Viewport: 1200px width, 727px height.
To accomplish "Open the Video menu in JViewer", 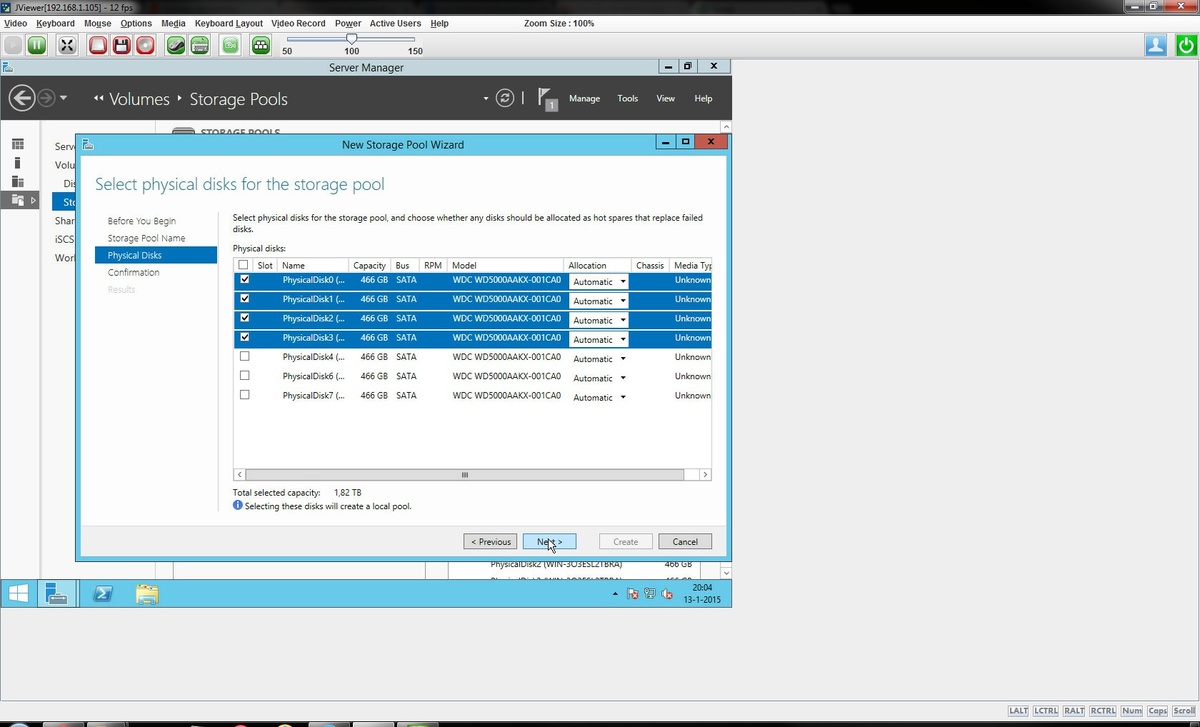I will (15, 23).
